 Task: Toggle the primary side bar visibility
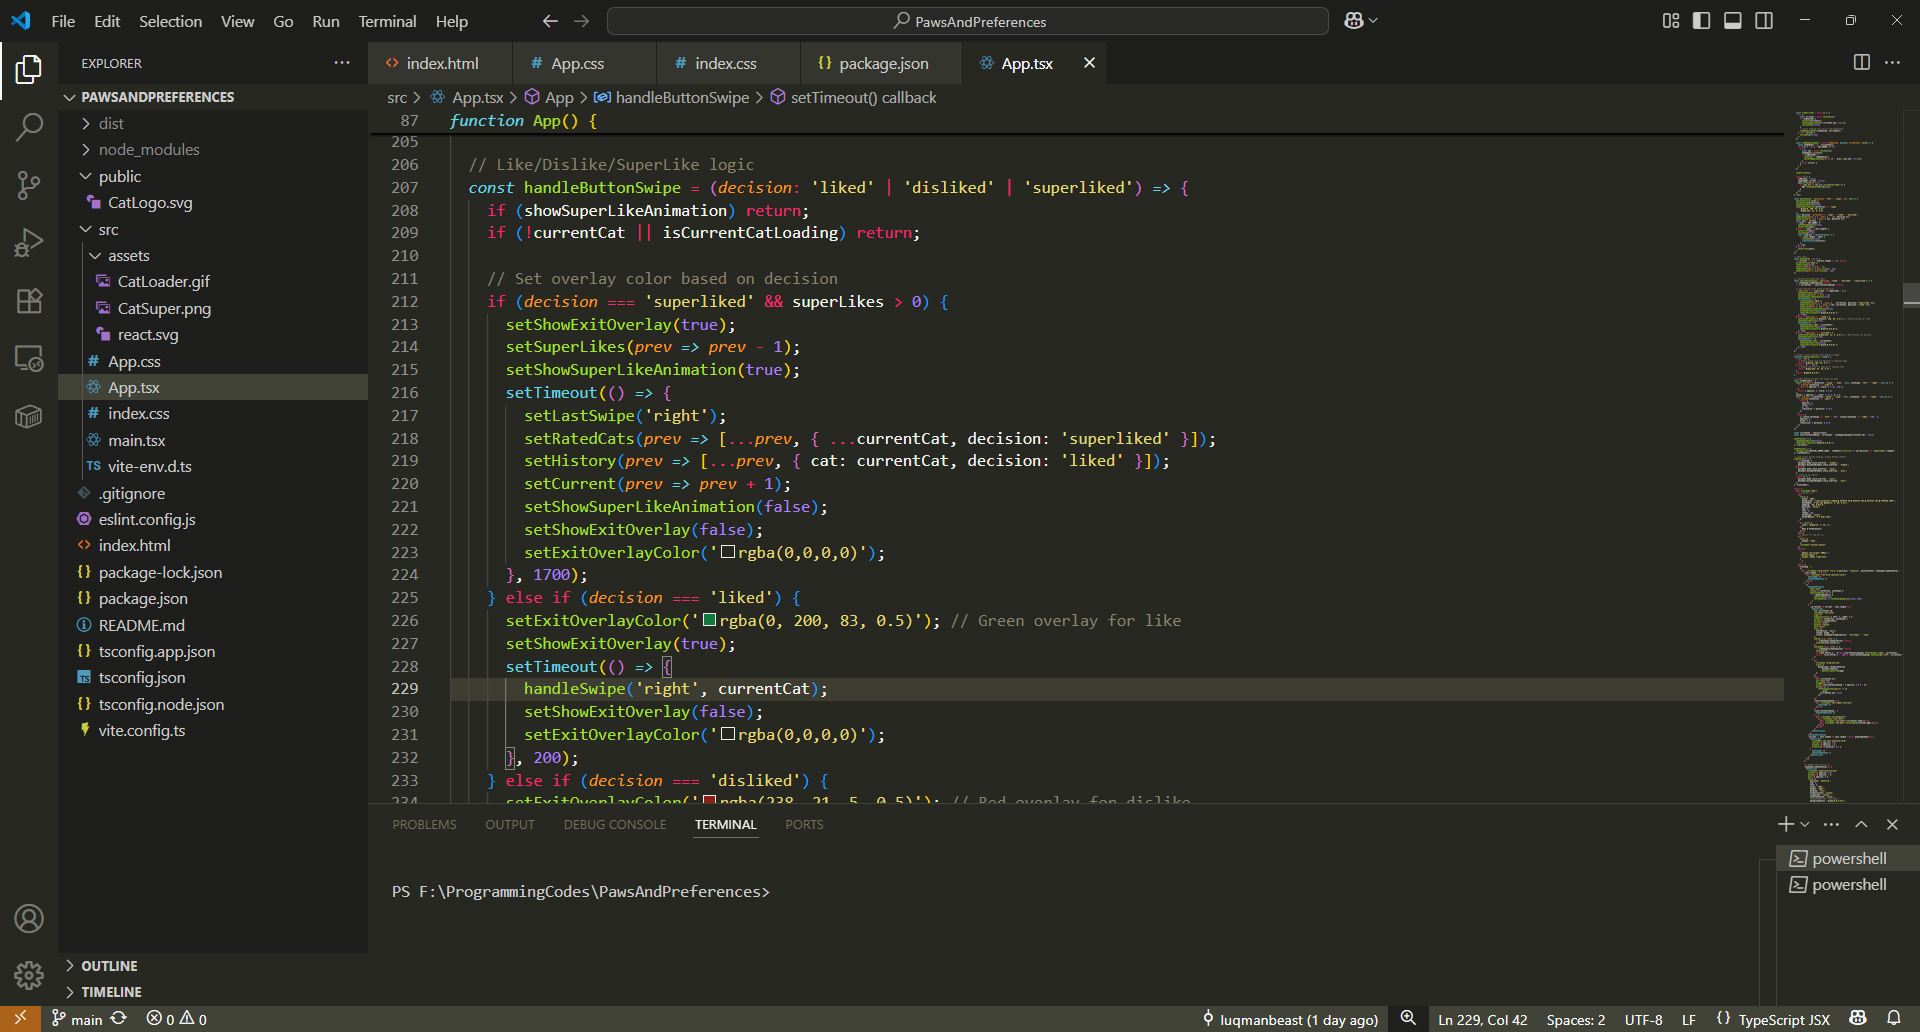[x=1701, y=21]
